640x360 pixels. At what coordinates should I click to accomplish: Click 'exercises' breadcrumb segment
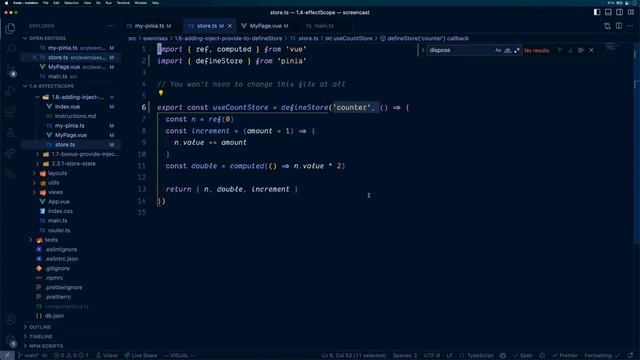click(155, 38)
